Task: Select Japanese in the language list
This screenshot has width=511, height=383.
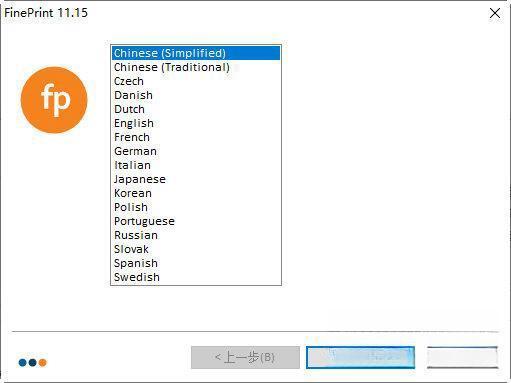Action: click(x=196, y=179)
